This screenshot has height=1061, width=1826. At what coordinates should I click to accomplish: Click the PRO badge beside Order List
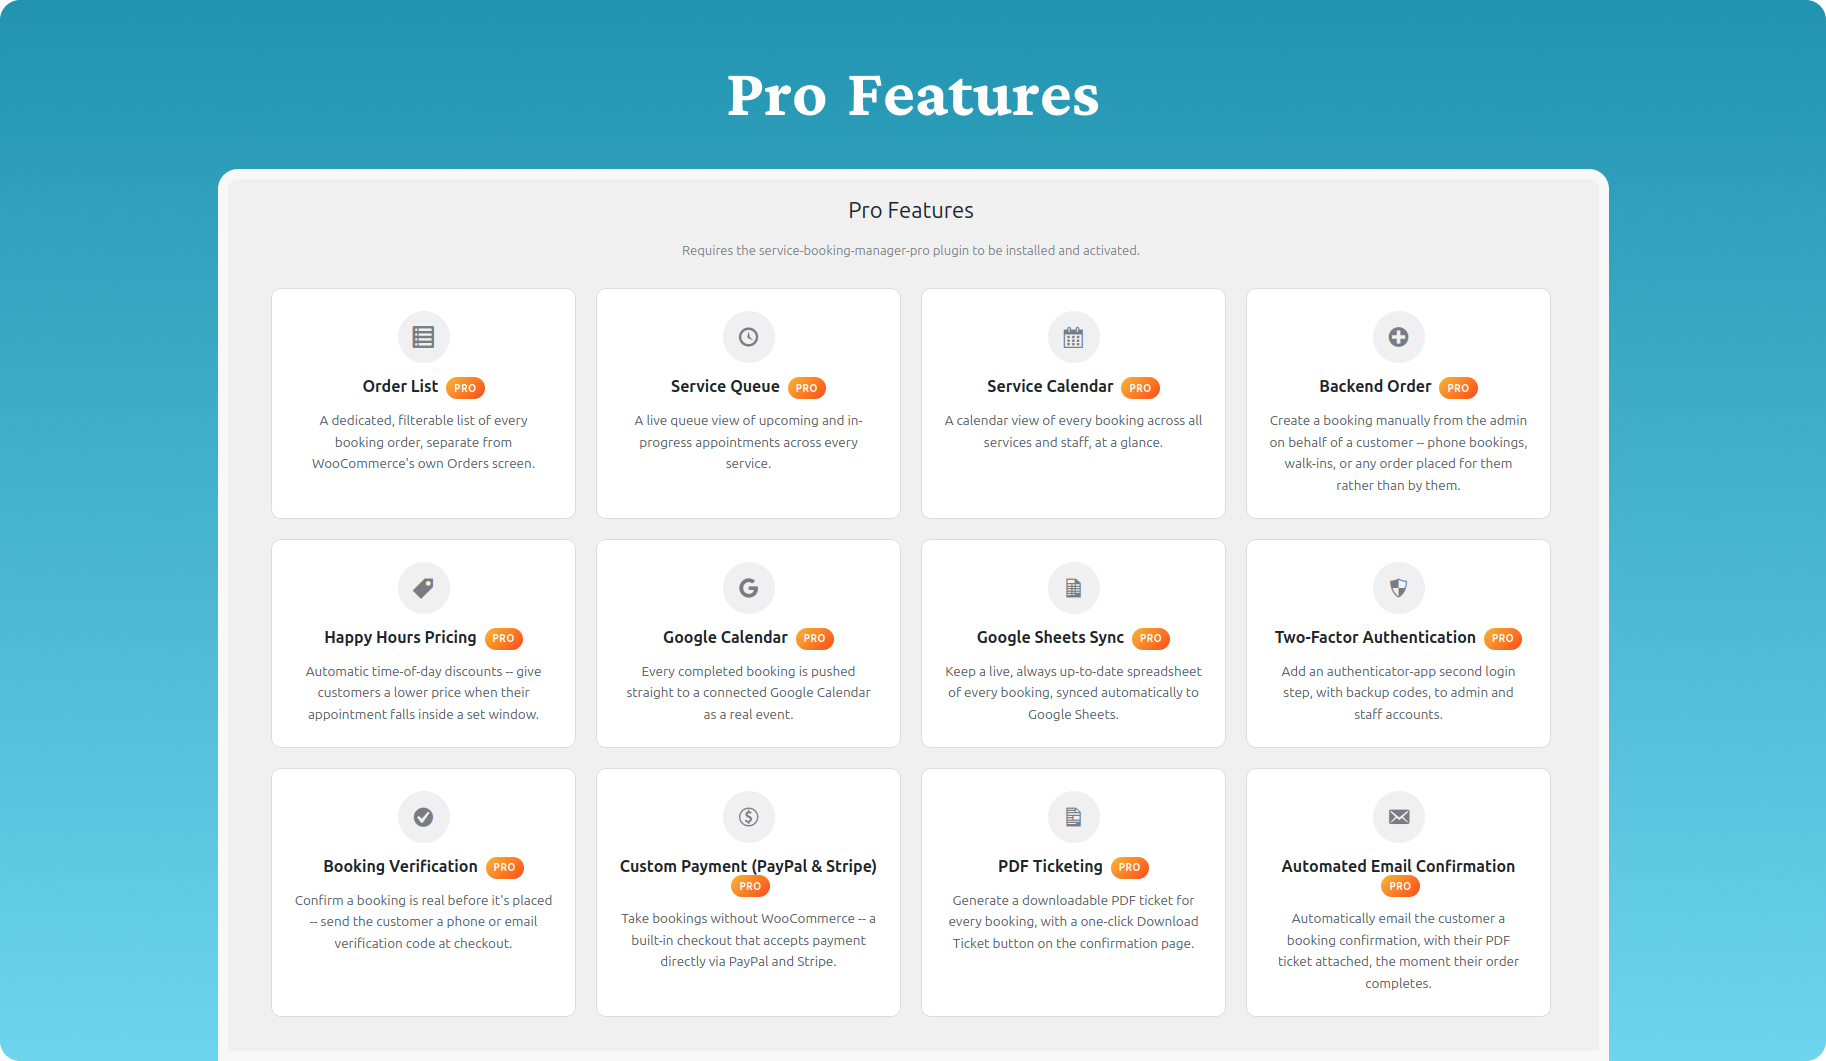click(x=465, y=388)
